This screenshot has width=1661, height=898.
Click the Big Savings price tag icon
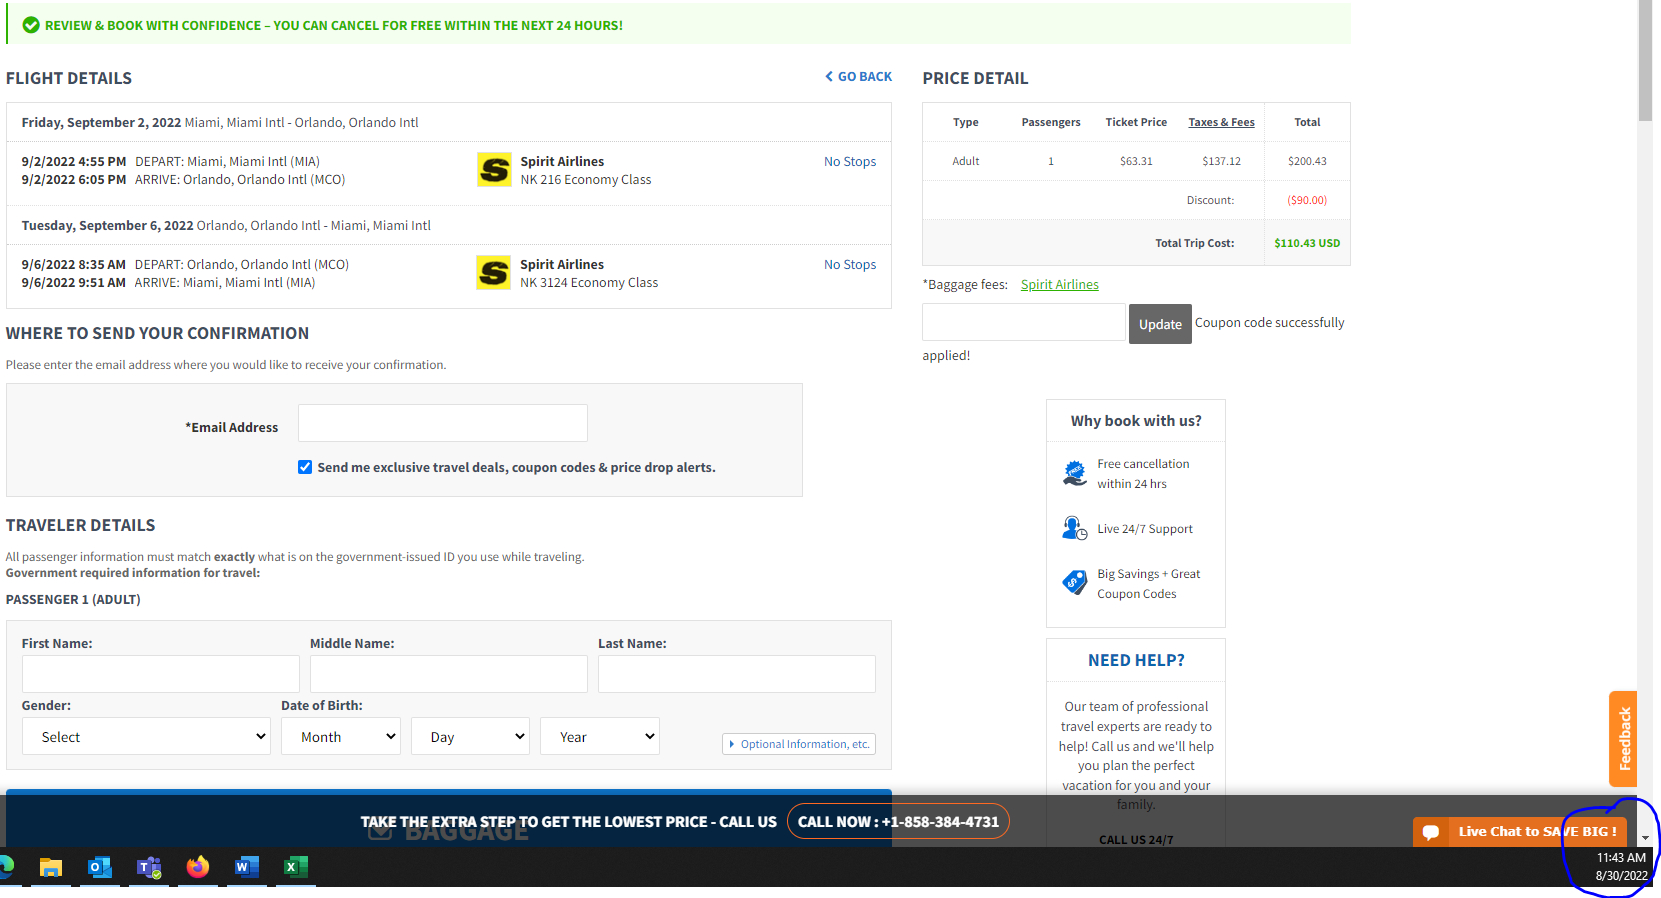point(1075,582)
